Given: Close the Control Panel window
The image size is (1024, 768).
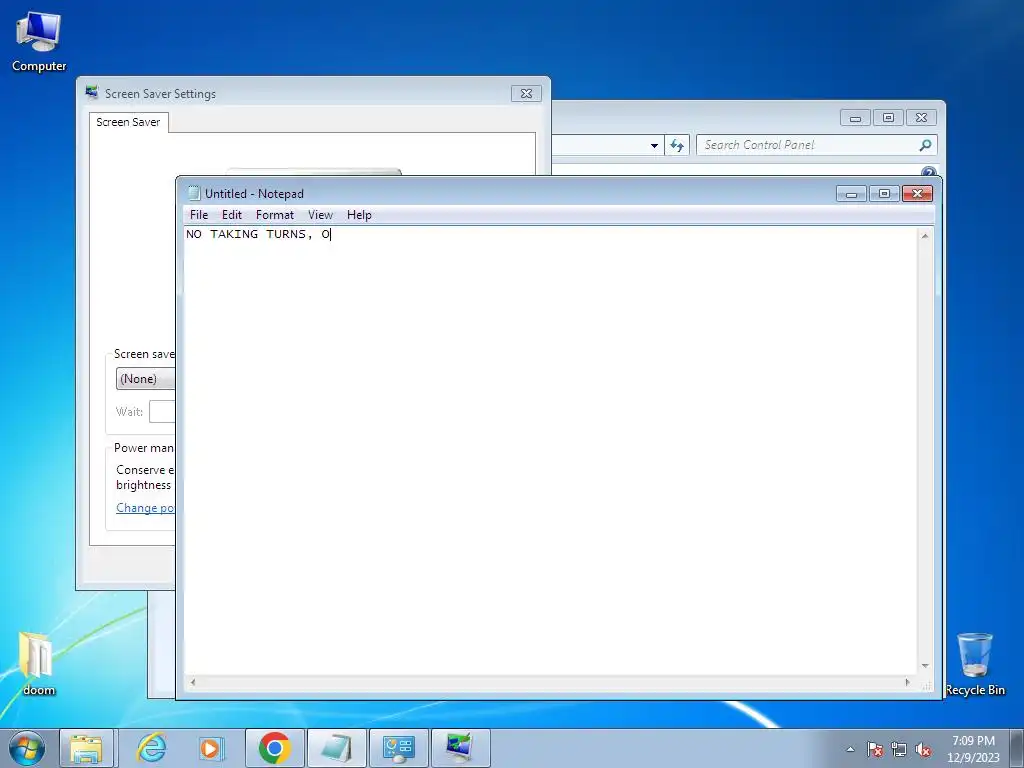Looking at the screenshot, I should (921, 118).
